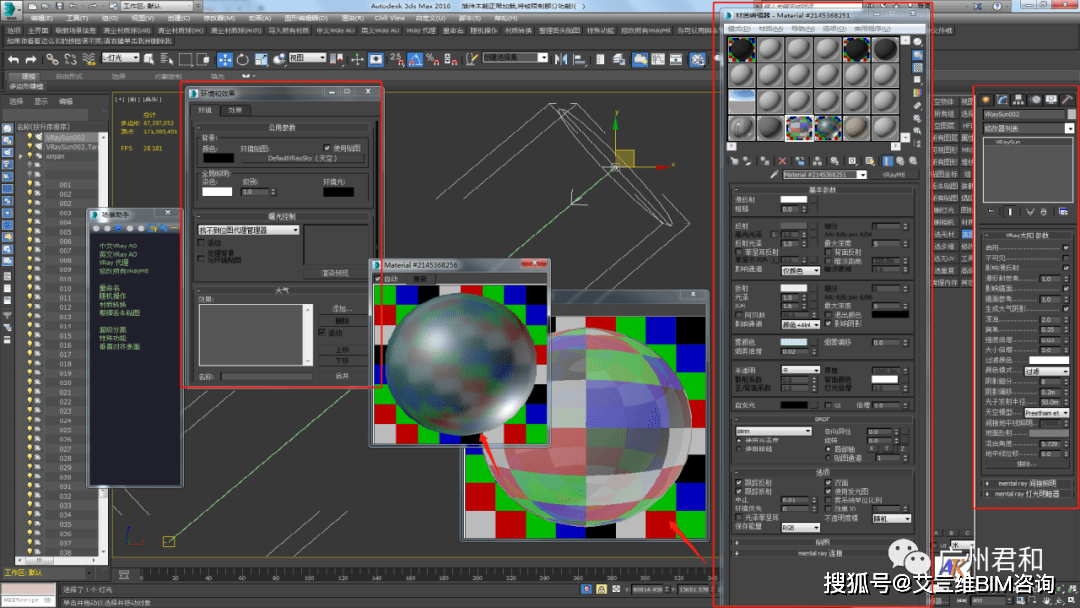Open the 工作区: 默认 workspace dropdown

point(157,6)
